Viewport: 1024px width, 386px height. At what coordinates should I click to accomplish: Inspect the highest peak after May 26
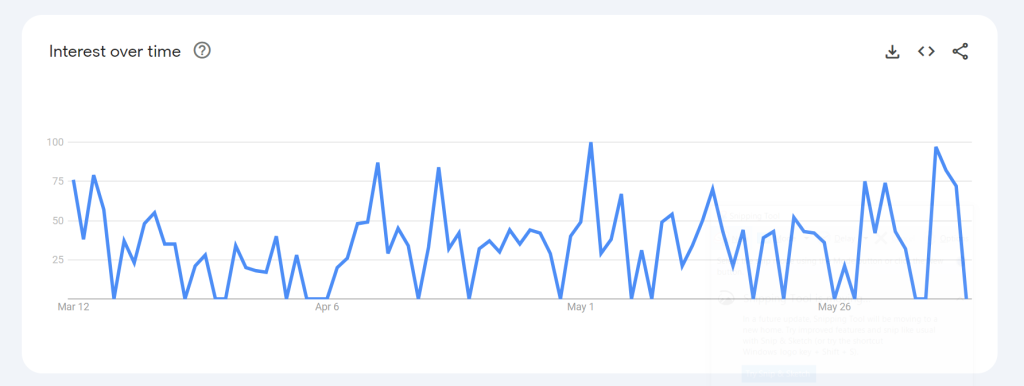(936, 147)
